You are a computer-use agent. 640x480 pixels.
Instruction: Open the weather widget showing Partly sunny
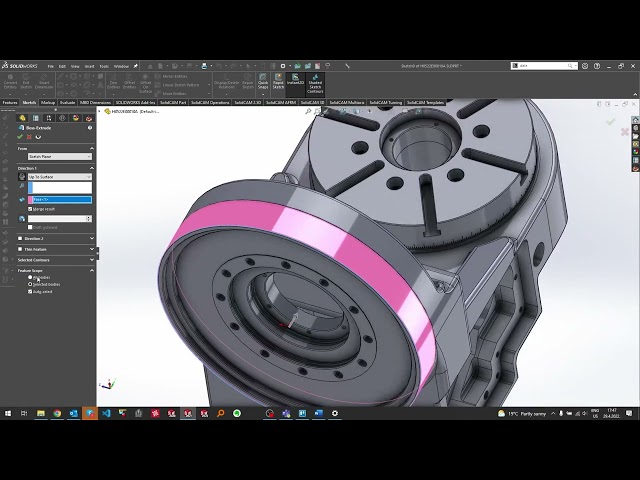click(522, 413)
